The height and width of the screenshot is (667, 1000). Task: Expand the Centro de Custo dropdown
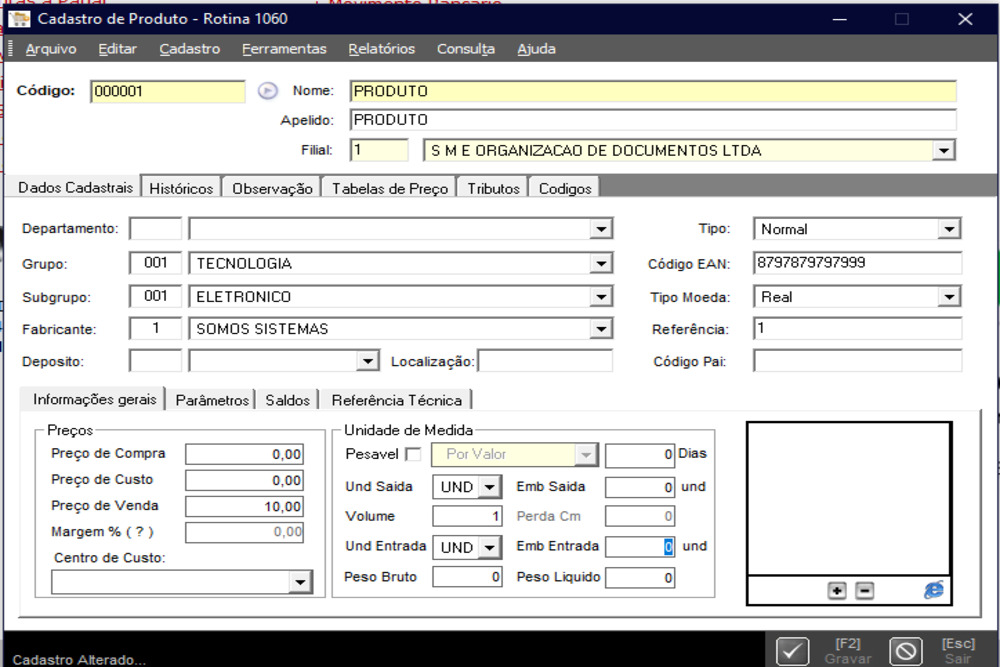(300, 582)
